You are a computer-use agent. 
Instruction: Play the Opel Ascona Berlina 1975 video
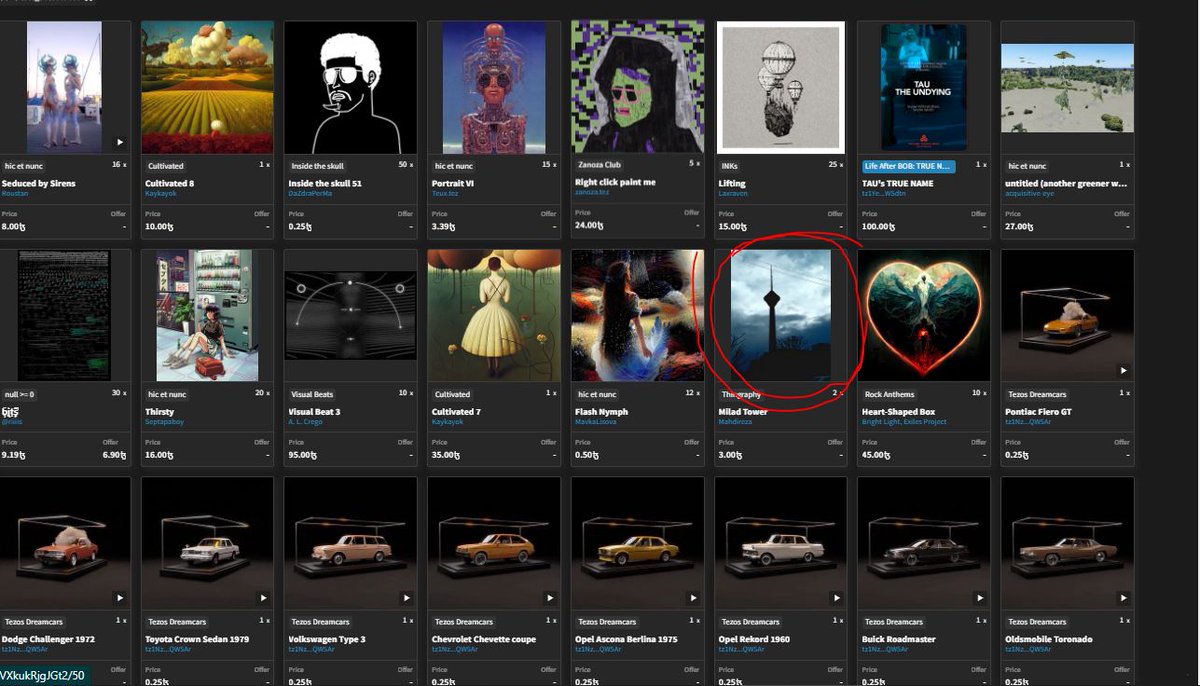[x=692, y=598]
